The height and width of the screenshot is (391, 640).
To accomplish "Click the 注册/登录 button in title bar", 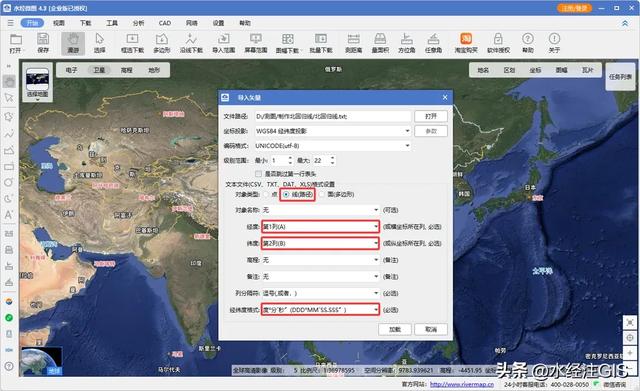I will point(574,8).
